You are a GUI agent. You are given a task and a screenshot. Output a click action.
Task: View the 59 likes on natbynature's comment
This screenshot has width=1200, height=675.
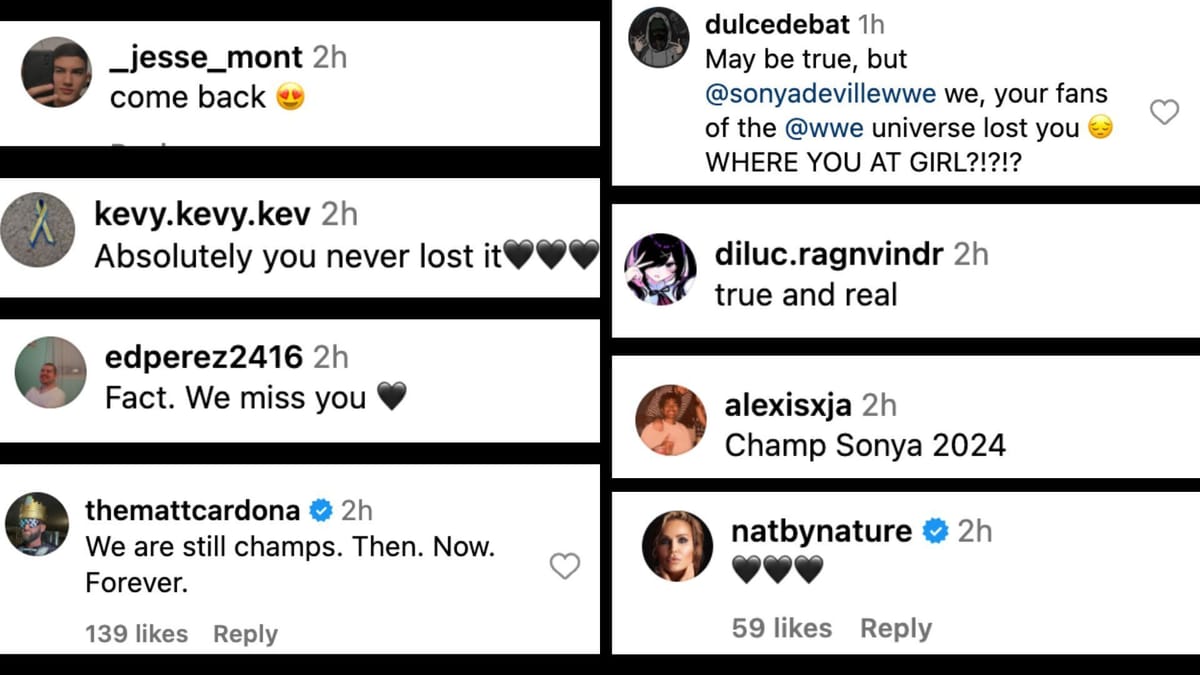click(x=780, y=628)
